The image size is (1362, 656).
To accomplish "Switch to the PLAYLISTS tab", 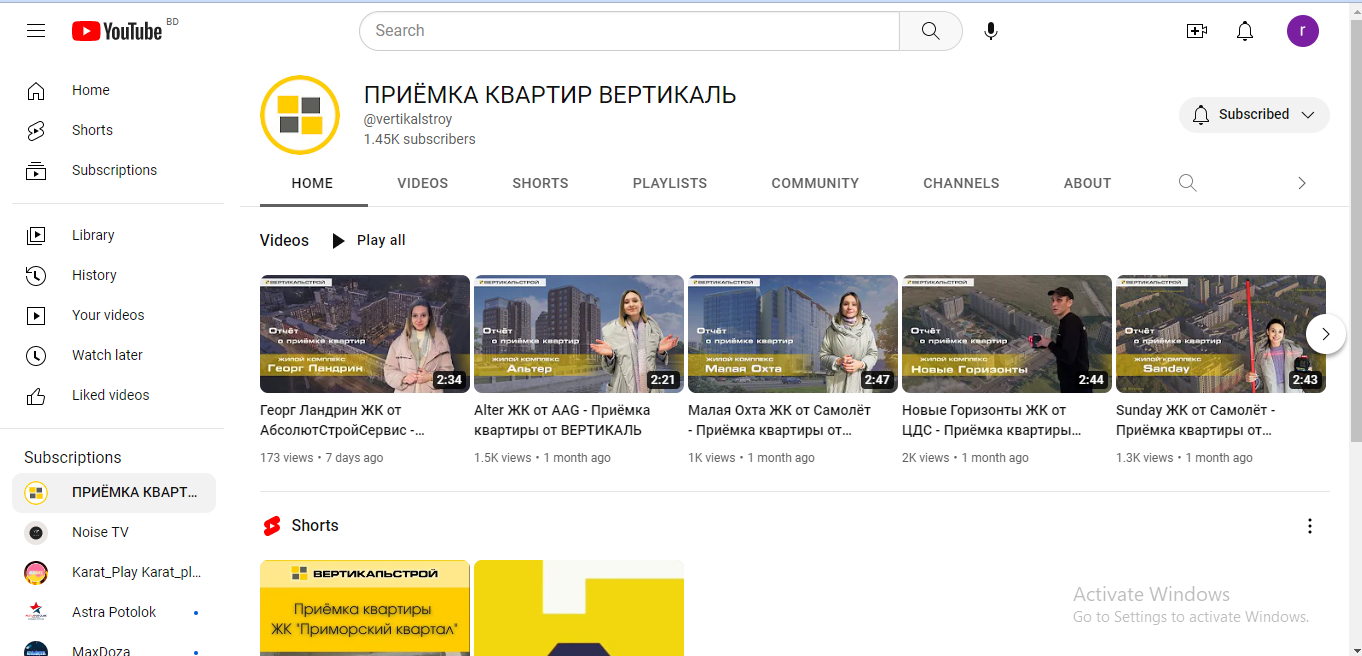I will click(x=670, y=183).
